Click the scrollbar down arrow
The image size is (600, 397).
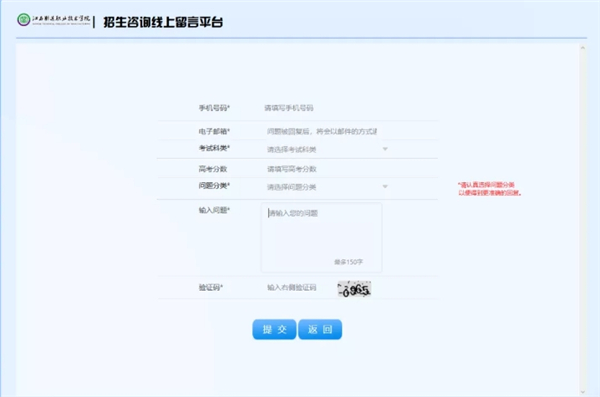[582, 392]
